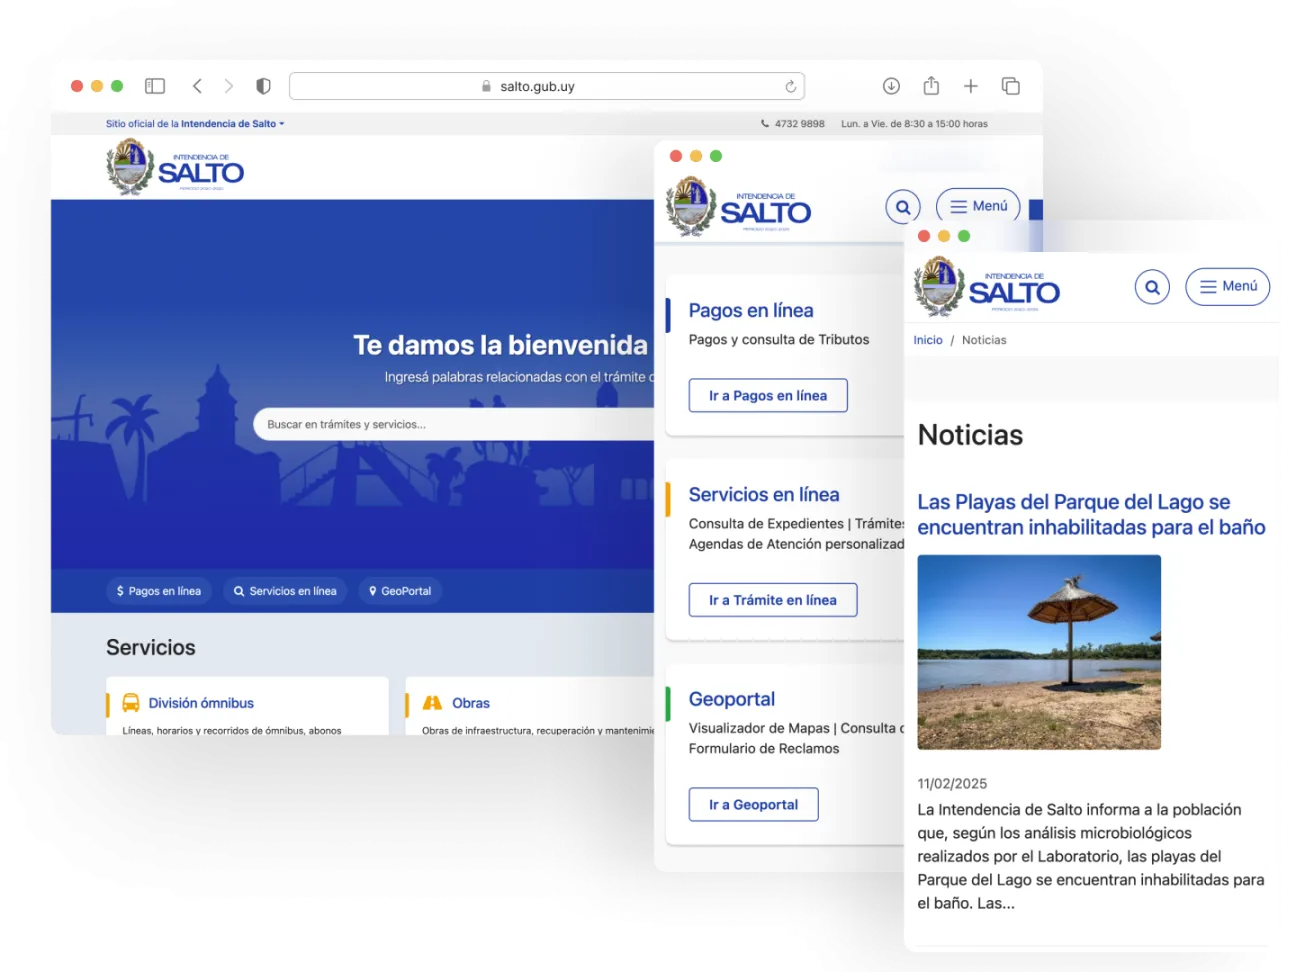Click the Share icon in toolbar

931,86
